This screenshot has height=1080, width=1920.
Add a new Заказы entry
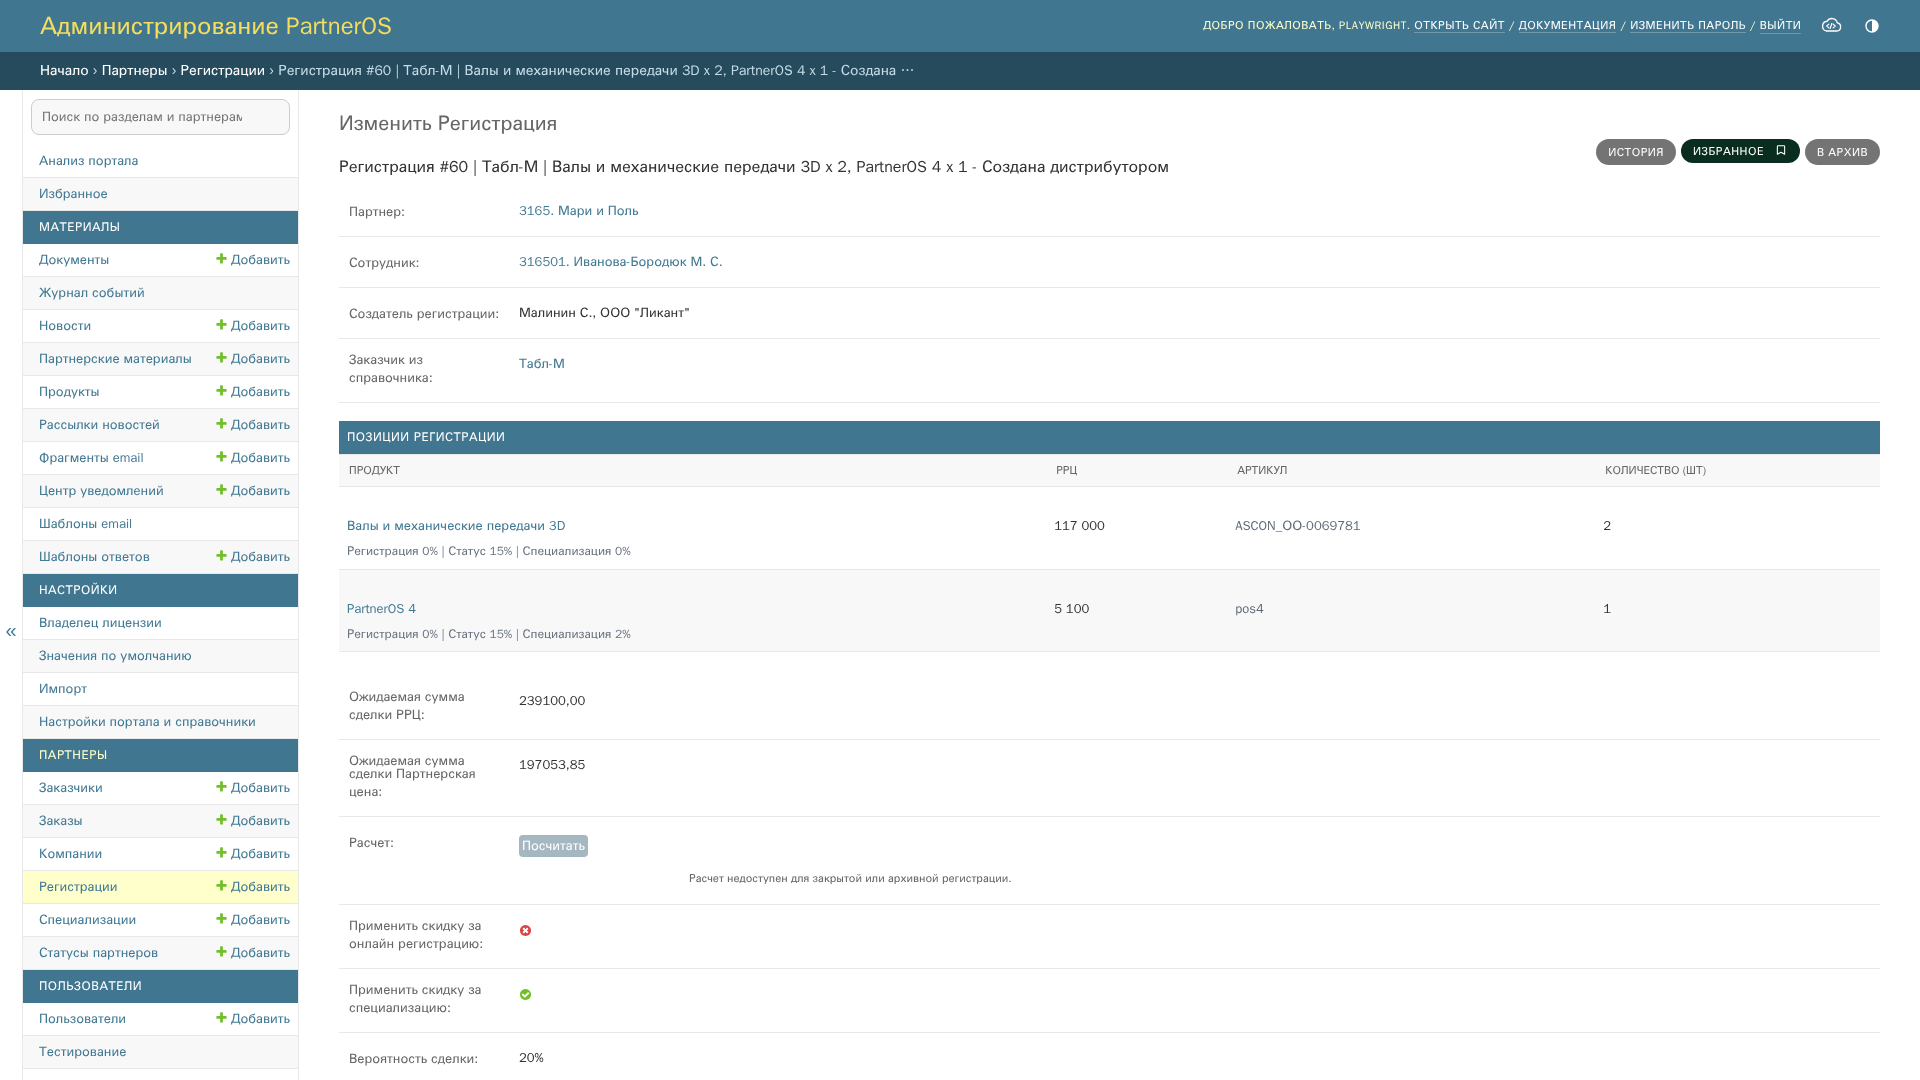point(253,821)
